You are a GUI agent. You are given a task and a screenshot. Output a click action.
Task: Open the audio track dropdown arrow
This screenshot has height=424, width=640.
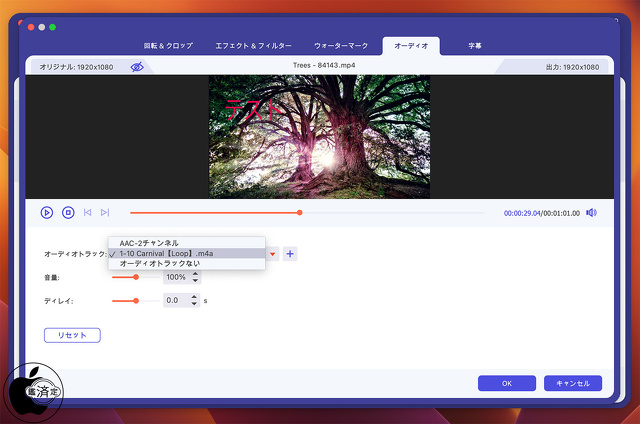point(272,254)
